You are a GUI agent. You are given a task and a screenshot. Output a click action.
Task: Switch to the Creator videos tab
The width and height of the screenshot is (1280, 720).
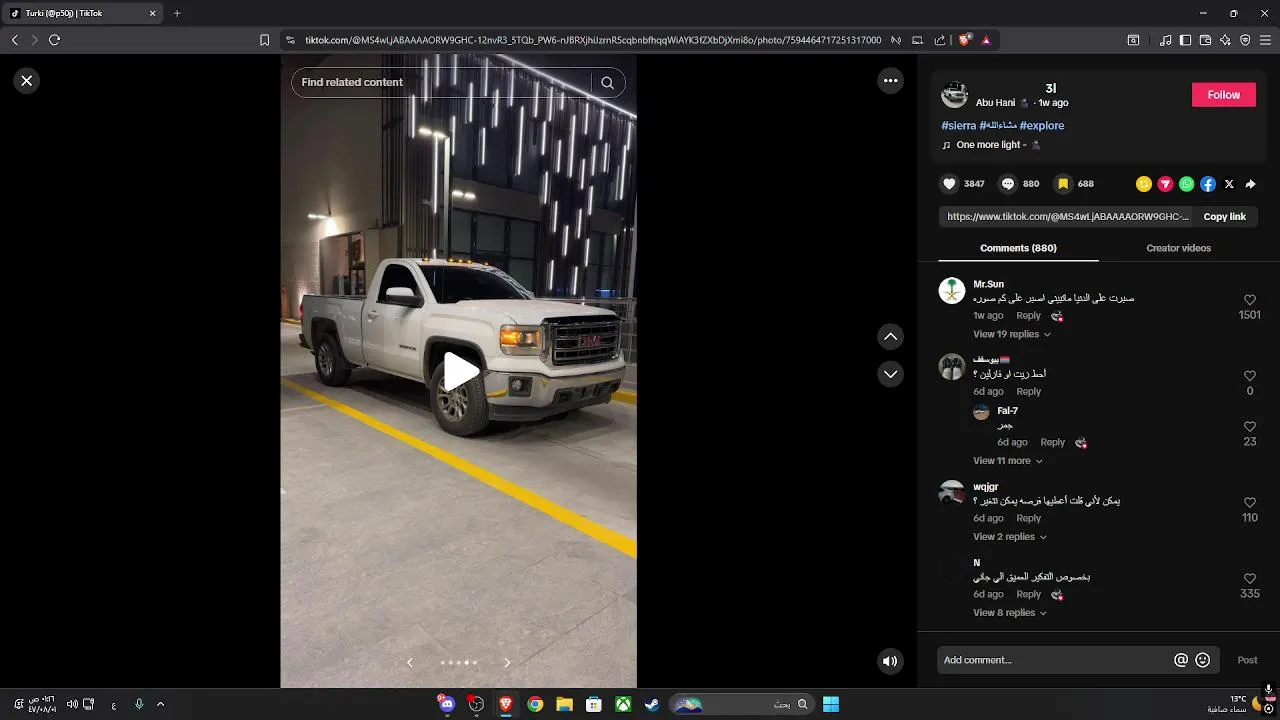click(1178, 248)
